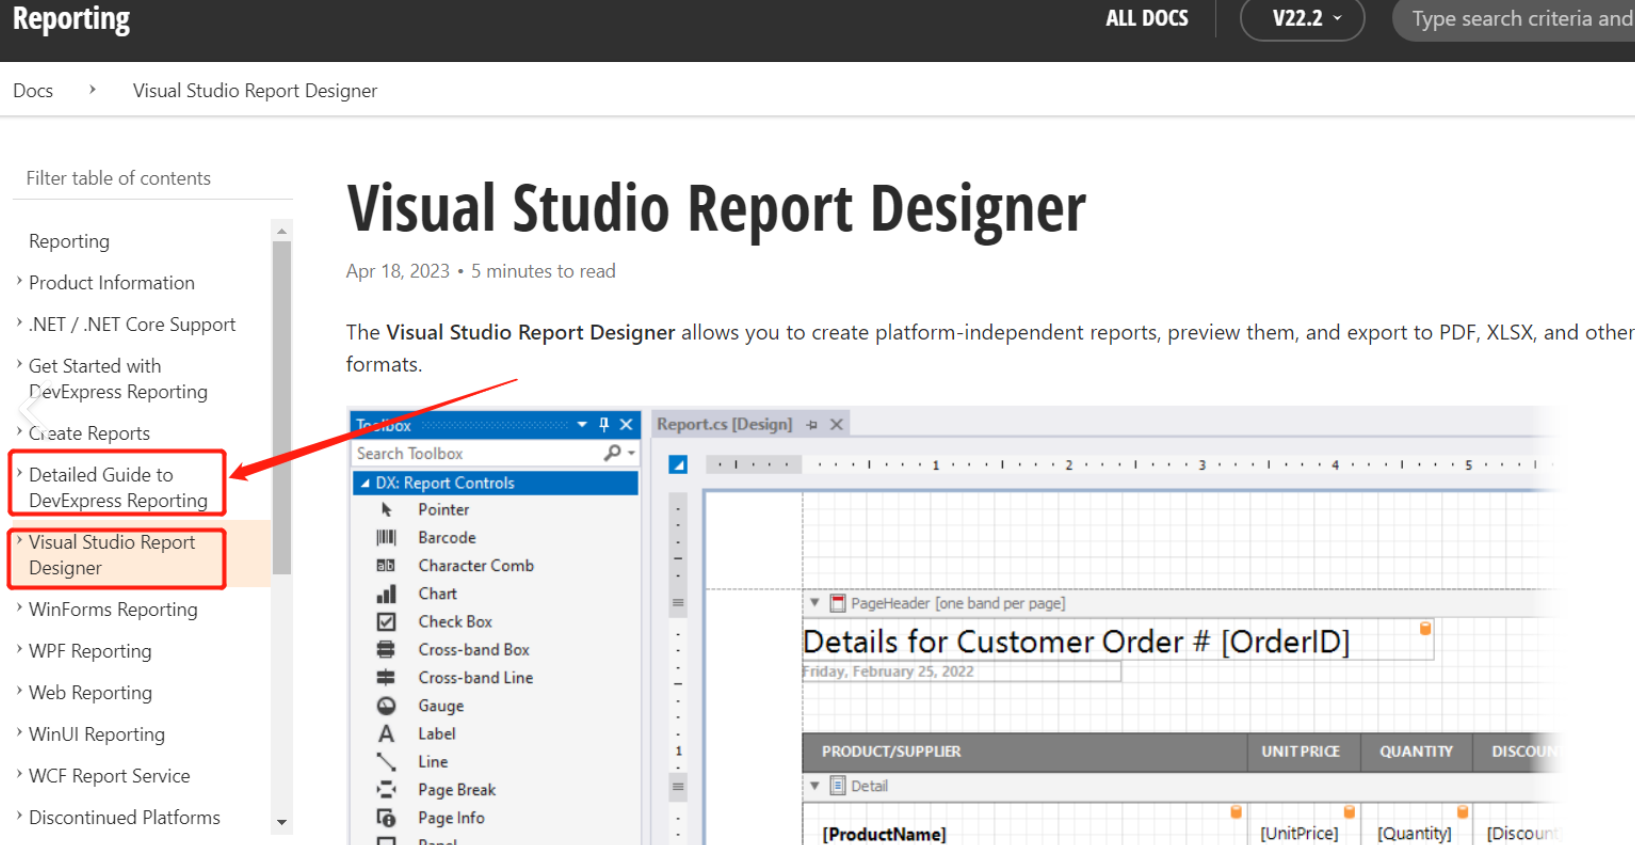The height and width of the screenshot is (845, 1635).
Task: Click the Filter table of contents field
Action: 152,178
